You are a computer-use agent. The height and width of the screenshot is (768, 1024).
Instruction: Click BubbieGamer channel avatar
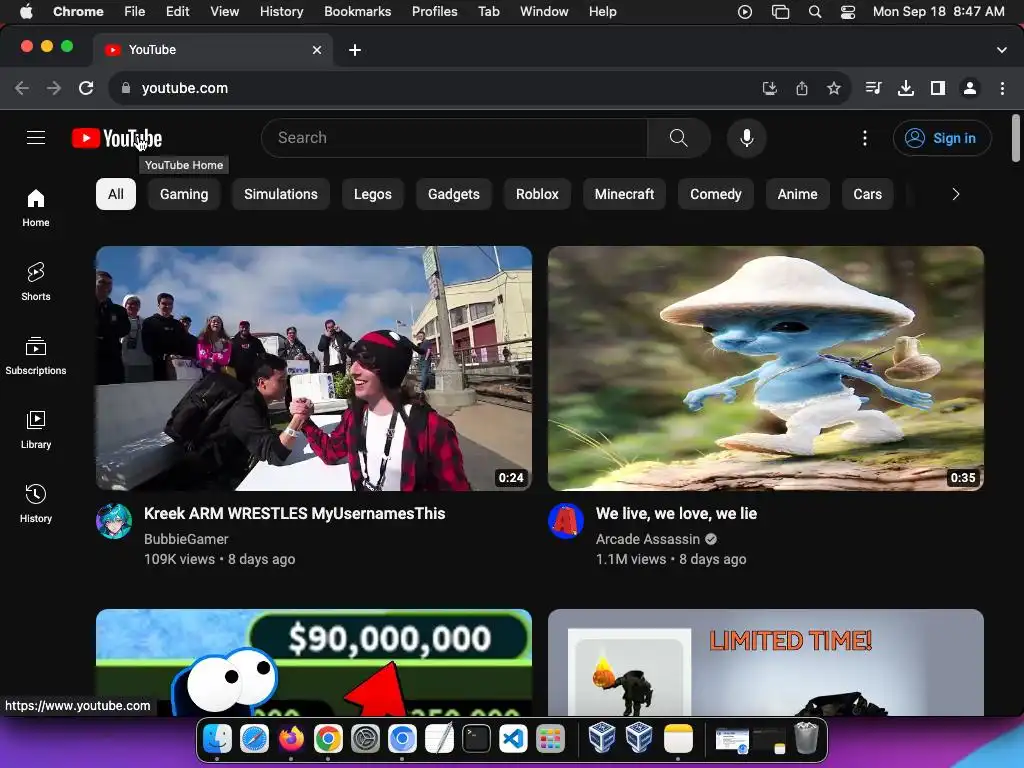click(x=114, y=521)
